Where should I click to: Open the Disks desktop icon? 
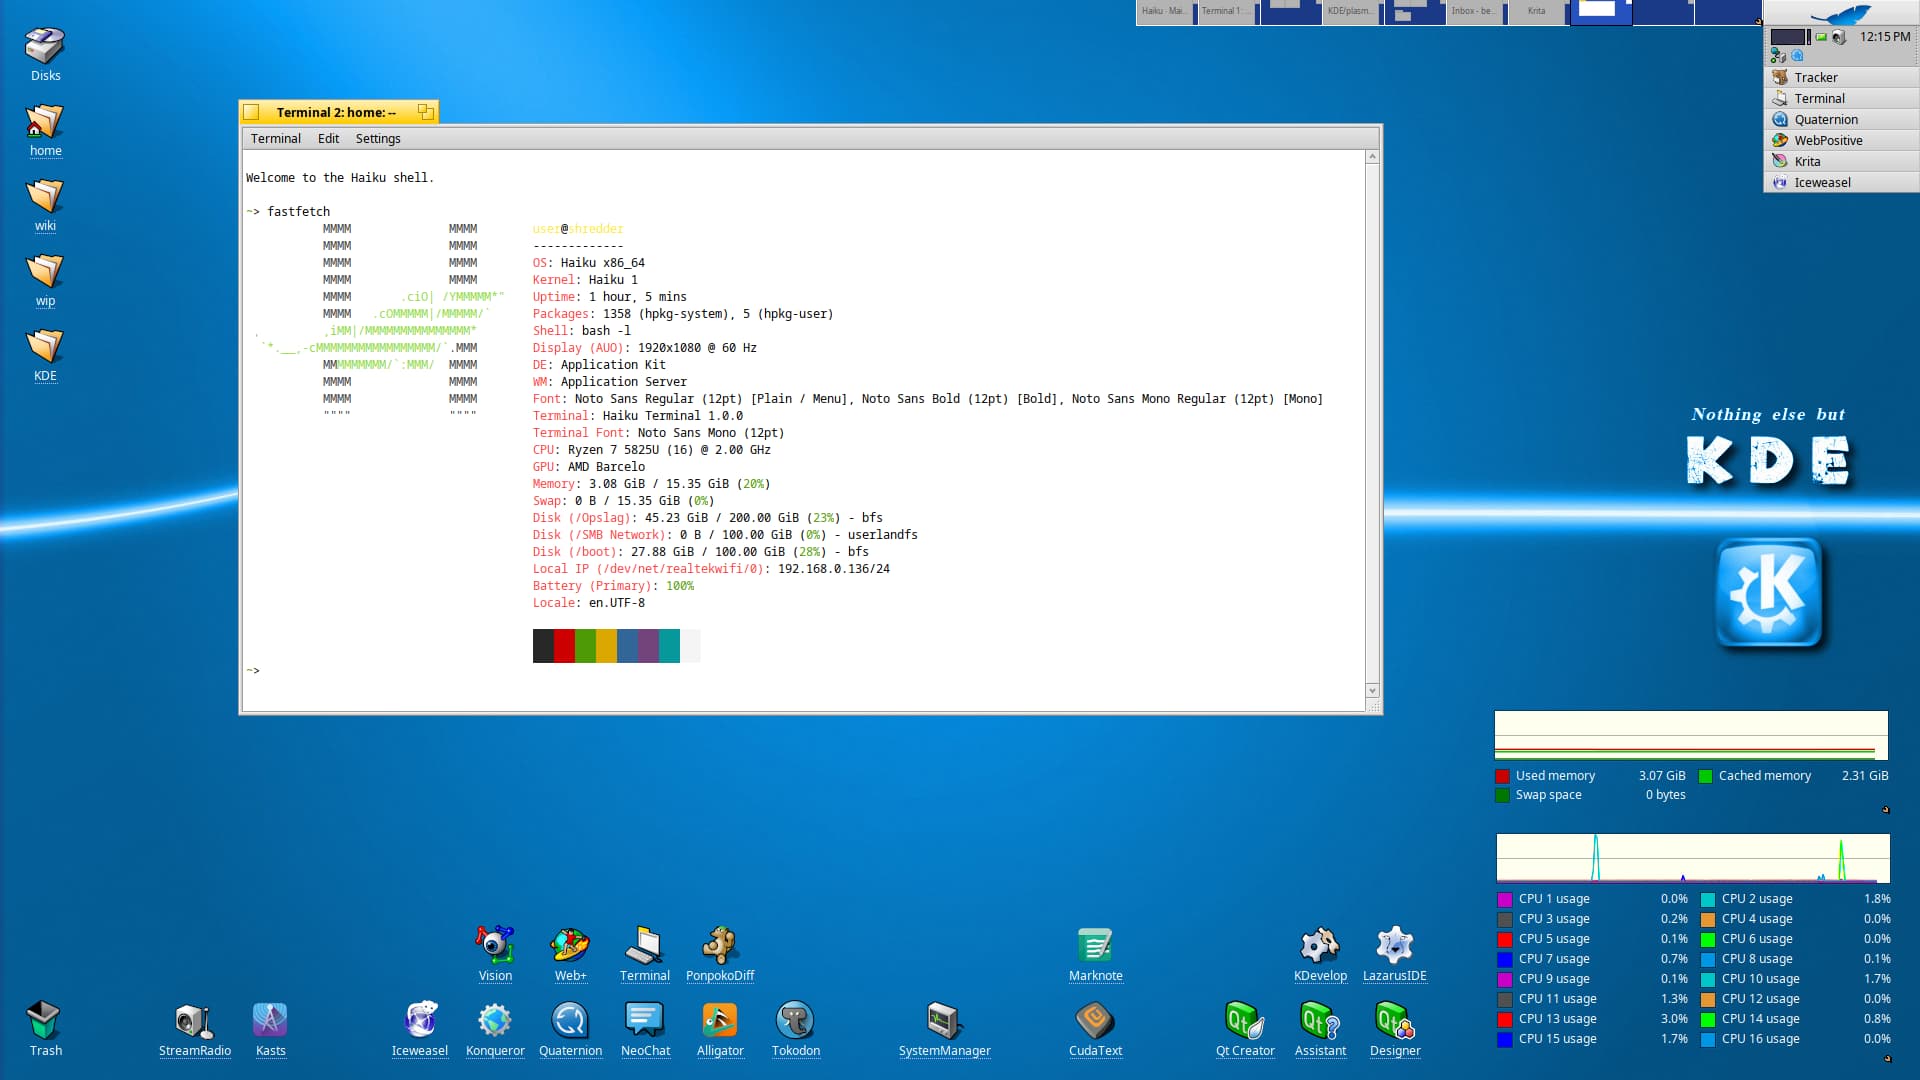(x=45, y=46)
